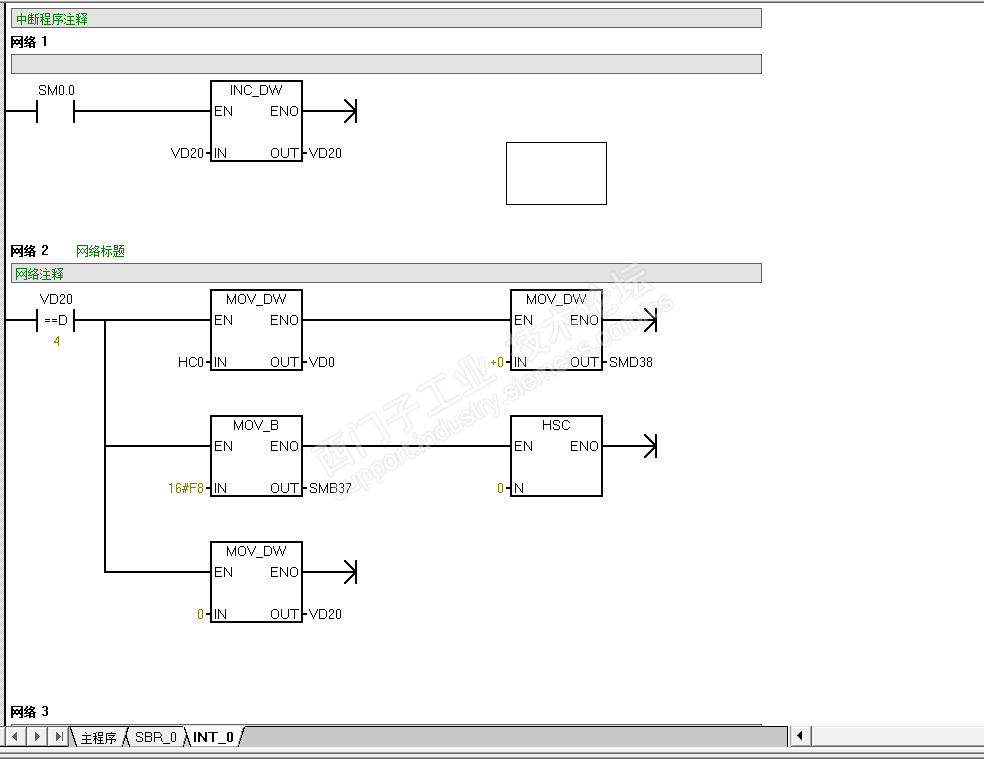Click the HC0 input operand
Image resolution: width=984 pixels, height=761 pixels.
(191, 362)
